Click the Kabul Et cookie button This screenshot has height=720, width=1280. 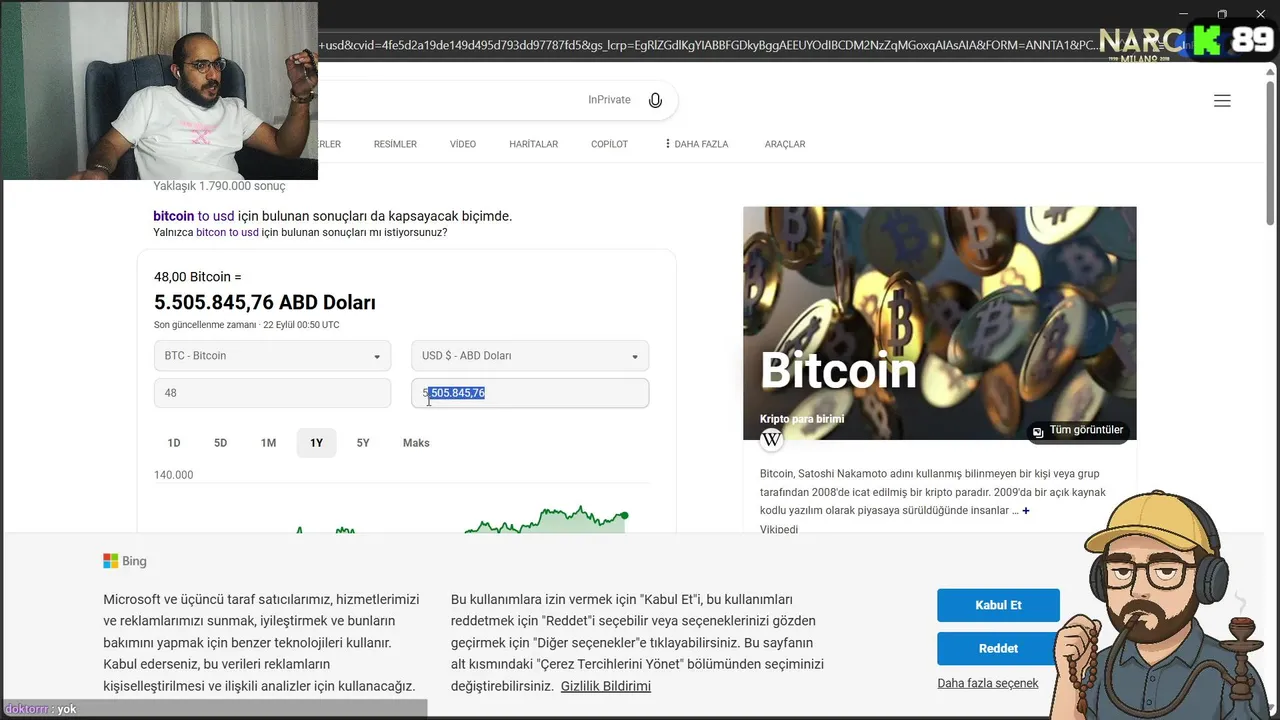[x=998, y=605]
